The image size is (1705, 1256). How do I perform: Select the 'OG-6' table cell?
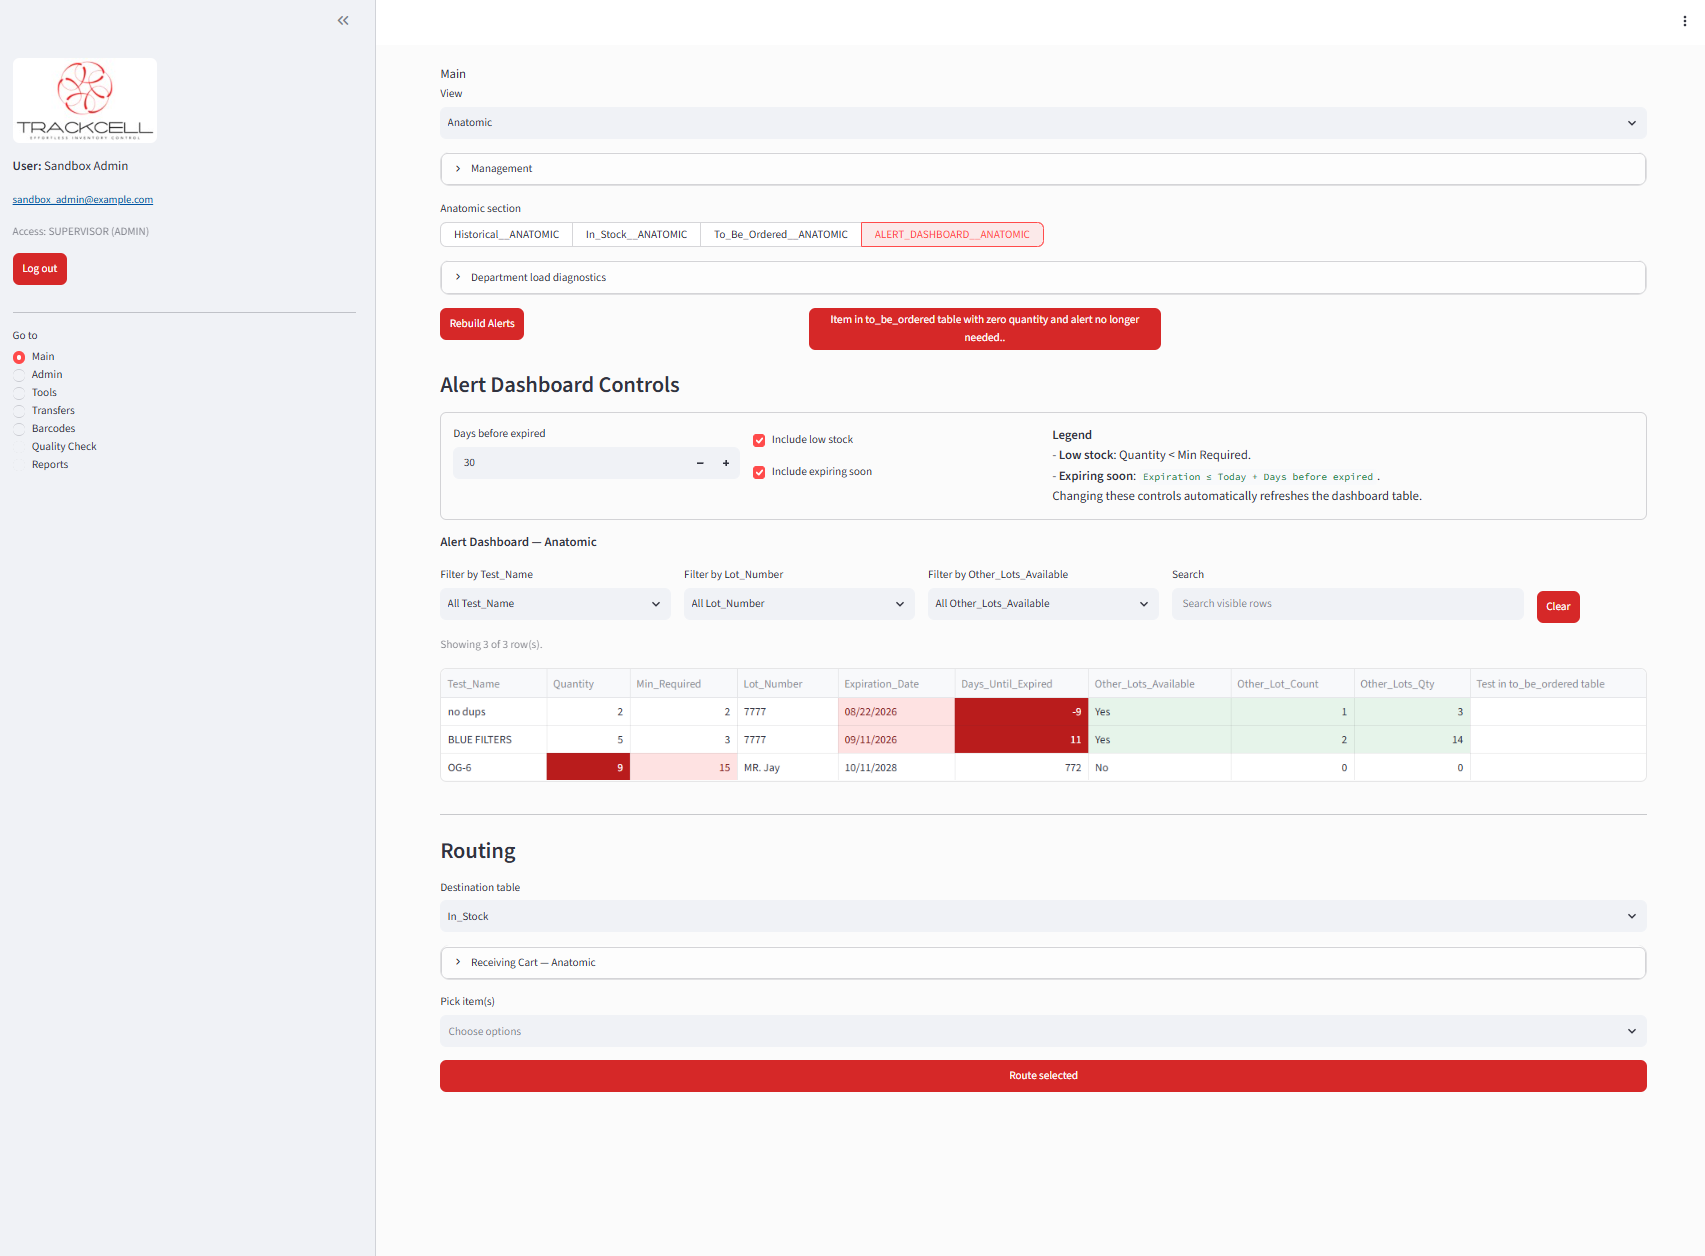pos(493,768)
